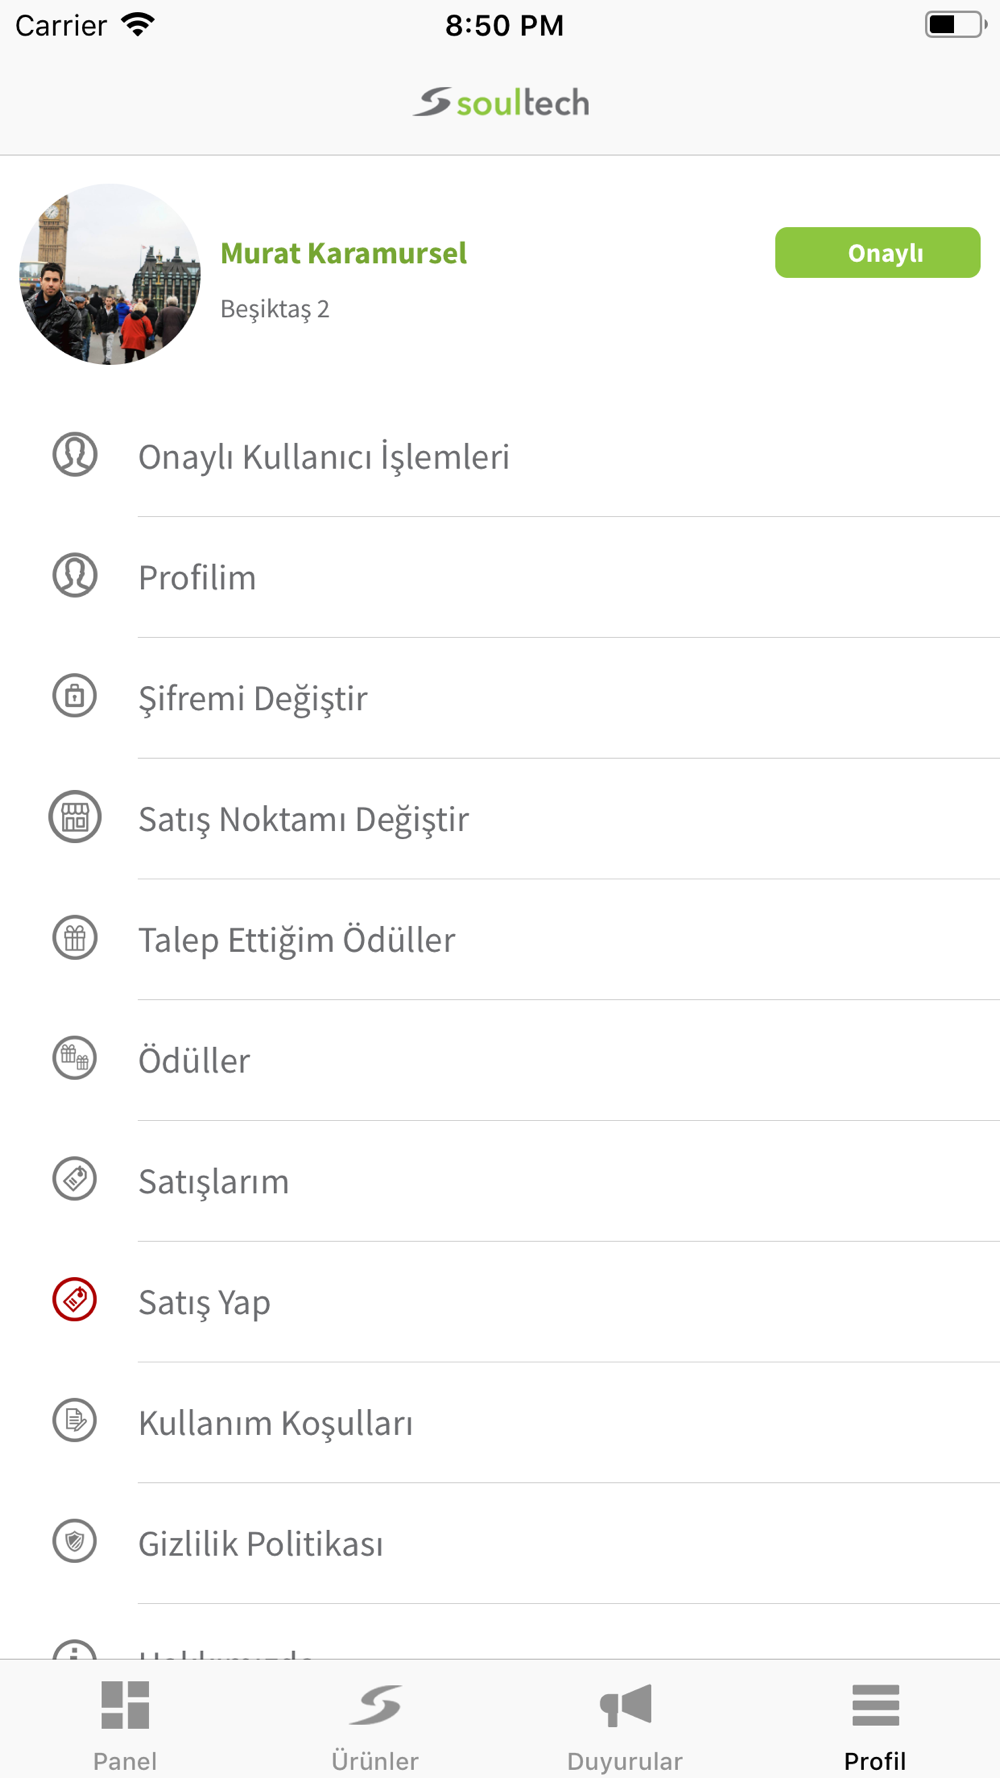
Task: Tap the red tag icon for Satış Yap
Action: tap(75, 1300)
